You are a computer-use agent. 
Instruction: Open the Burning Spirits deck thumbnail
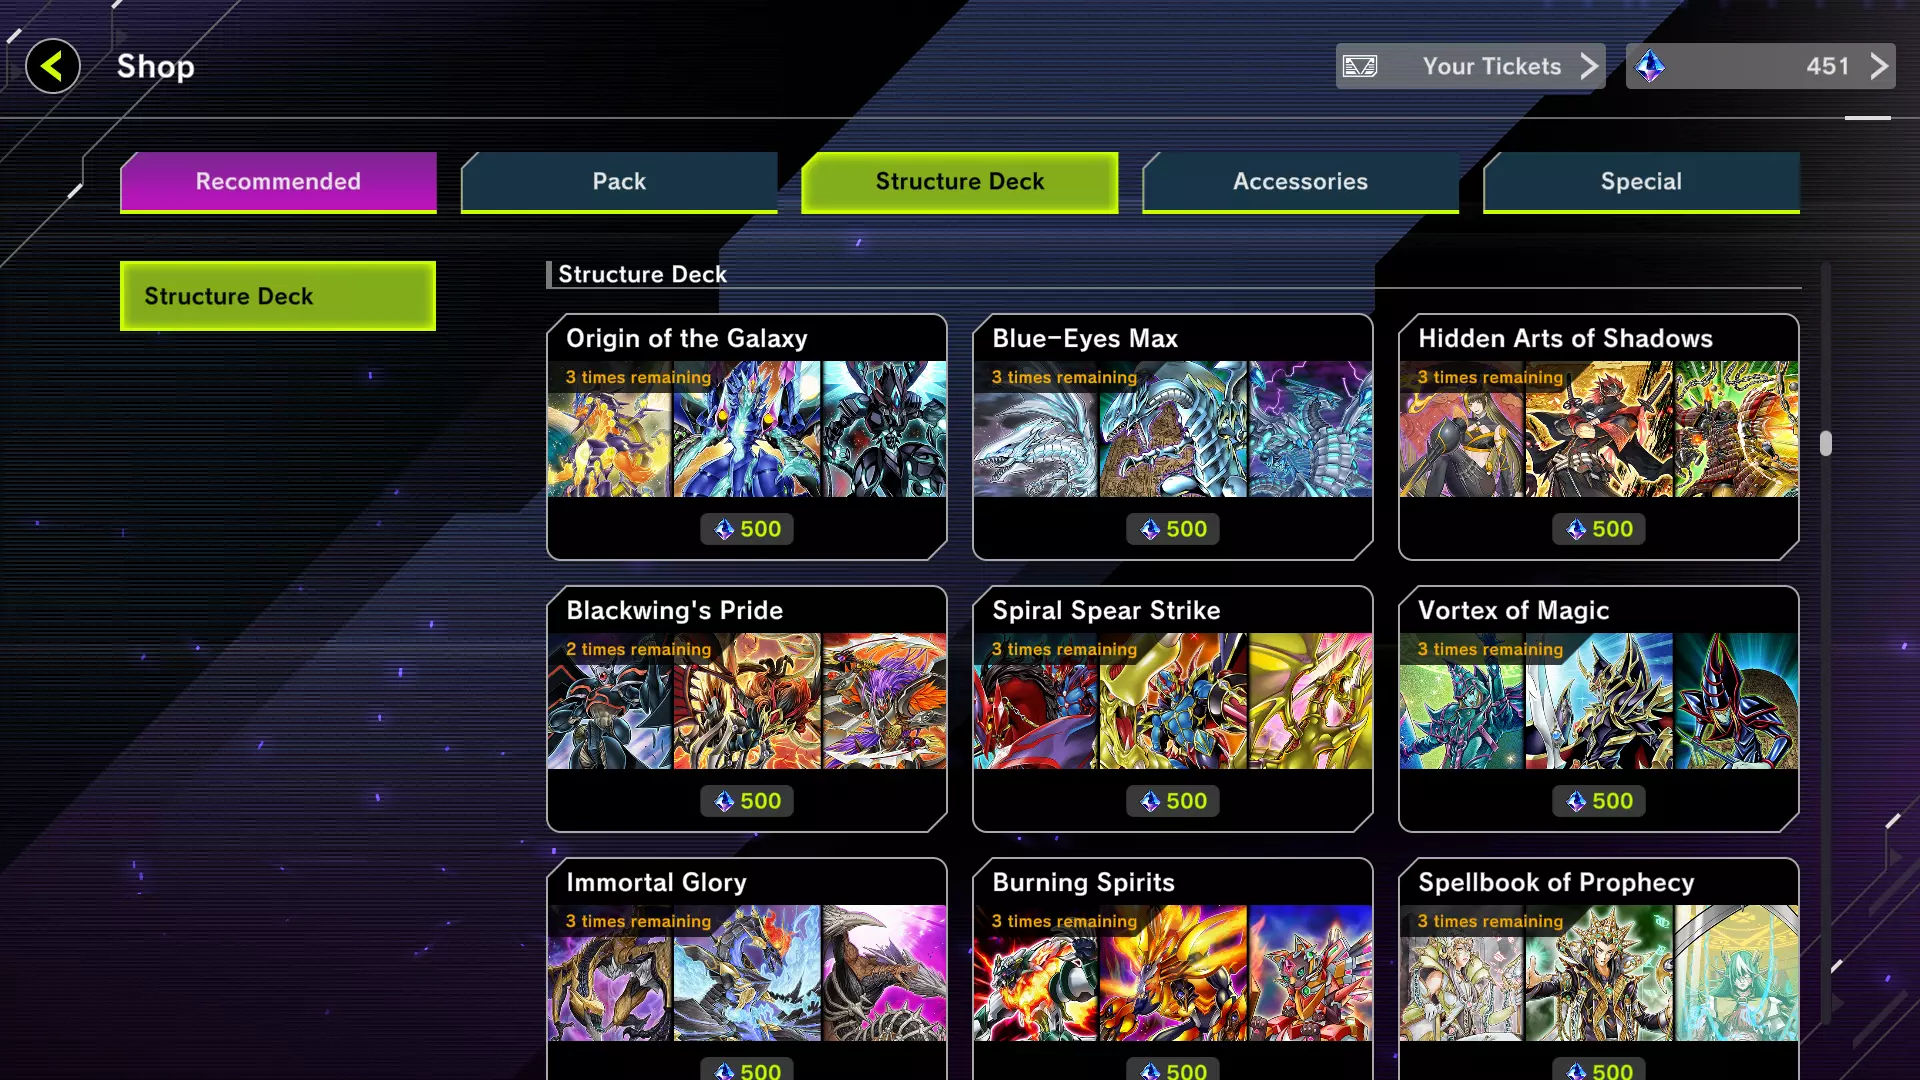tap(1173, 973)
